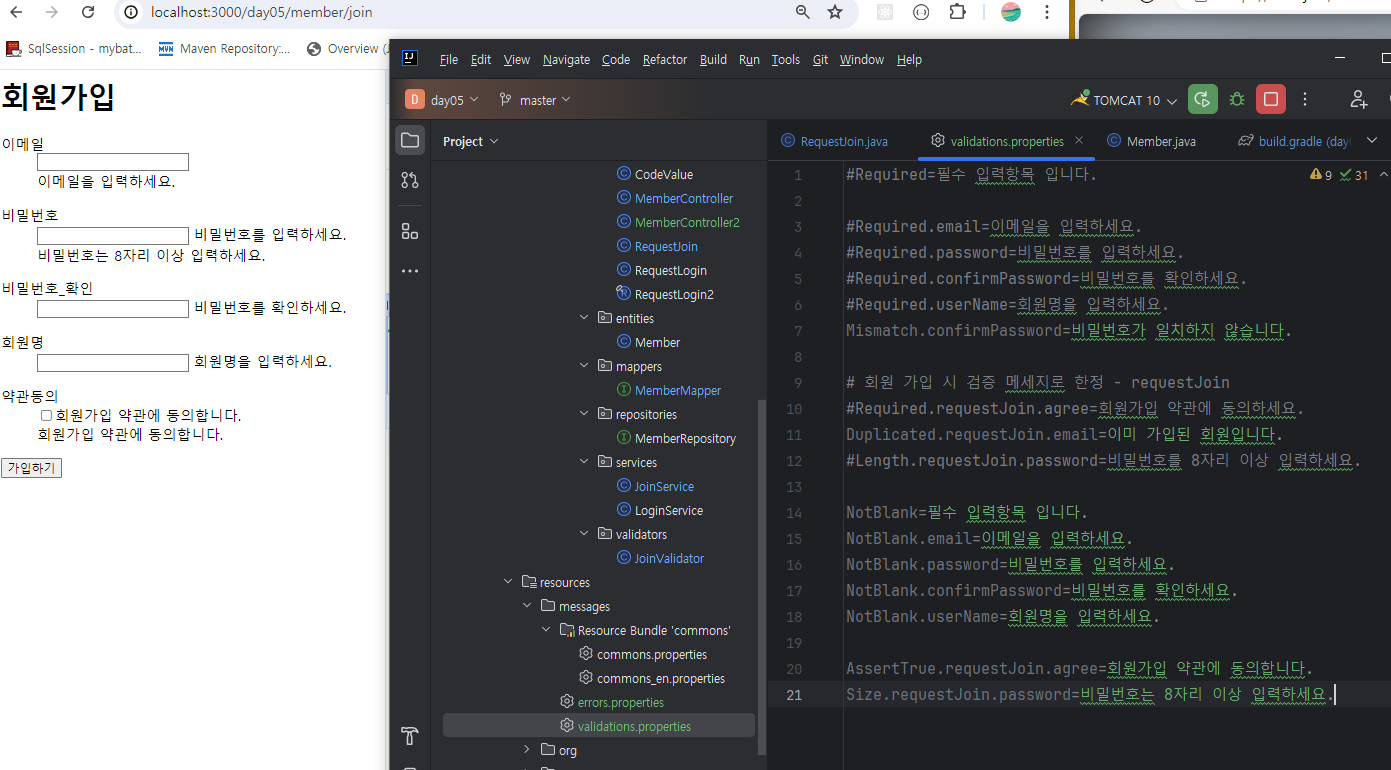Close the validations.properties tab
Viewport: 1391px width, 770px height.
pos(1079,141)
